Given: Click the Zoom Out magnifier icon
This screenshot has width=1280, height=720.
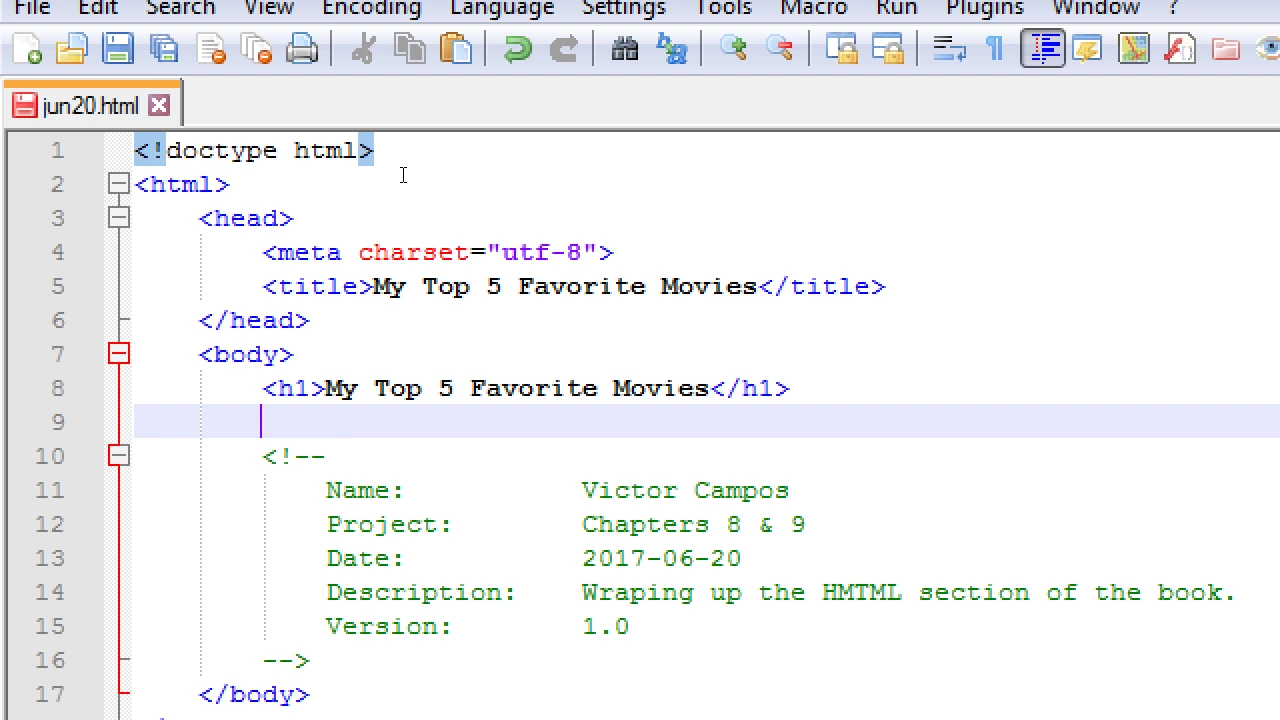Looking at the screenshot, I should [779, 49].
